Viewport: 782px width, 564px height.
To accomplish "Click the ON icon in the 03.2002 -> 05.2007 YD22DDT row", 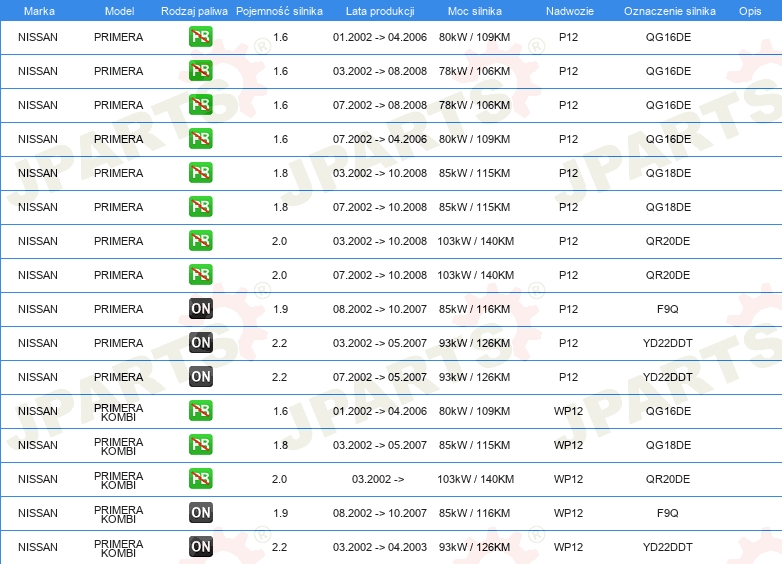I will tap(200, 343).
